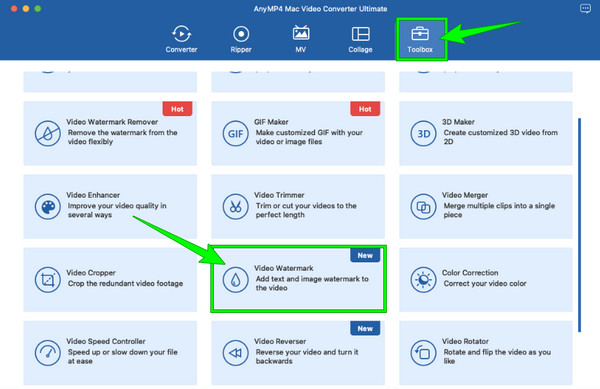
Task: Click the green macOS zoom window button
Action: [x=38, y=8]
